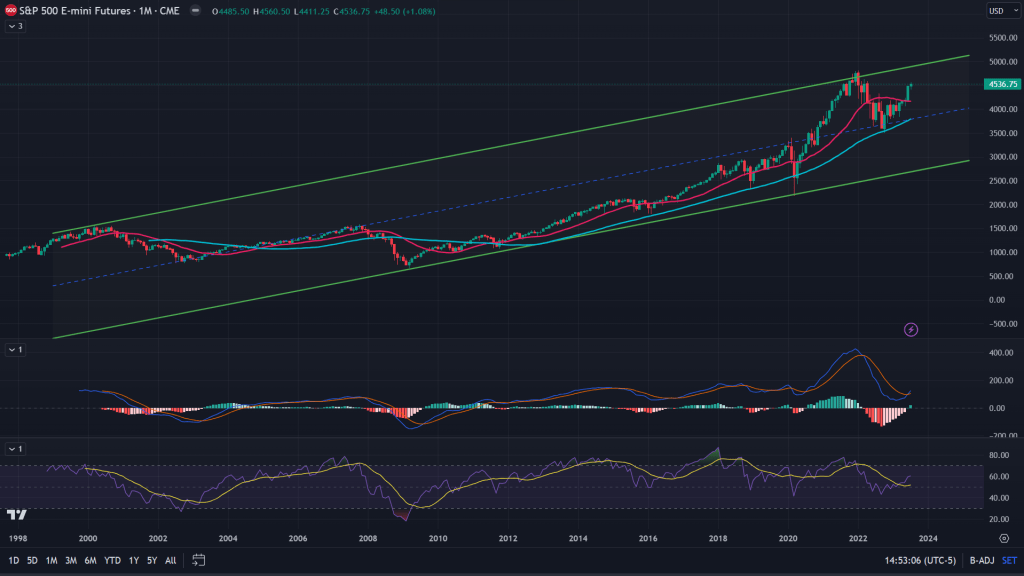This screenshot has width=1024, height=576.
Task: Open the Go to date calendar icon
Action: click(198, 560)
